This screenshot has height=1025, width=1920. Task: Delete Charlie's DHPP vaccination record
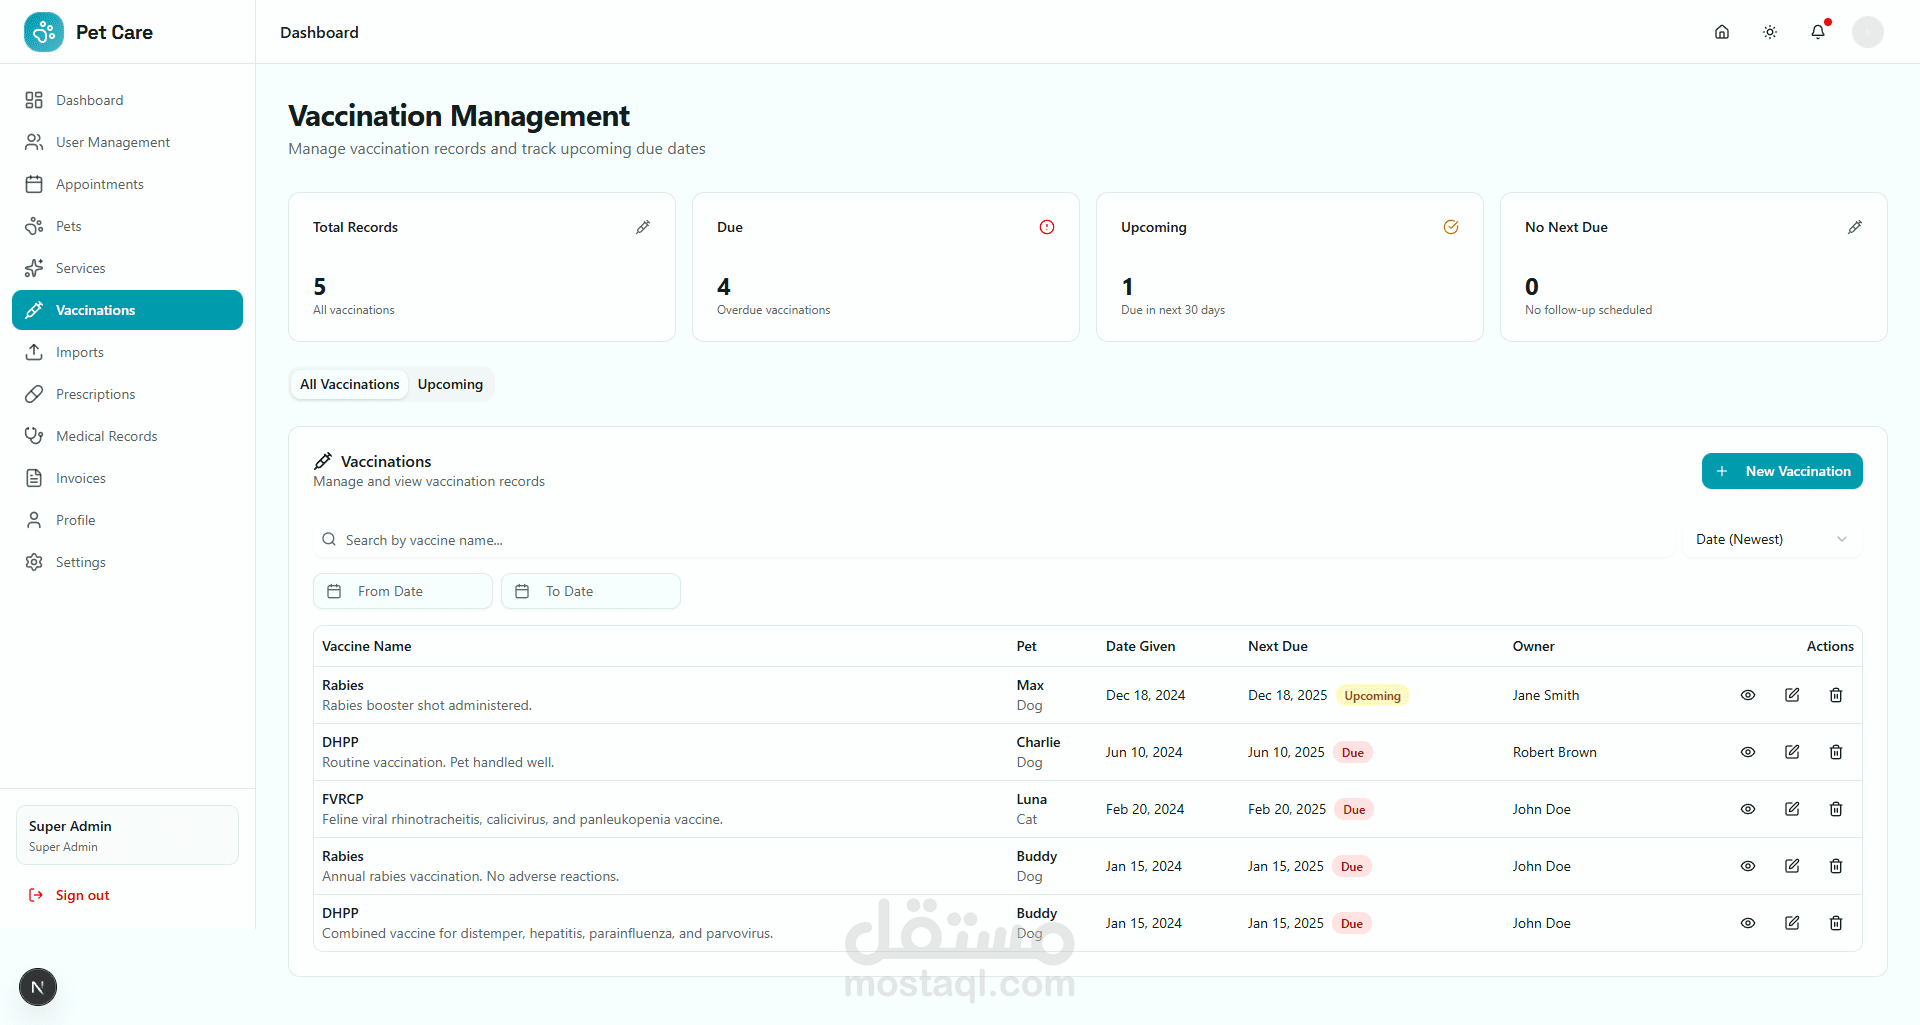[1836, 752]
